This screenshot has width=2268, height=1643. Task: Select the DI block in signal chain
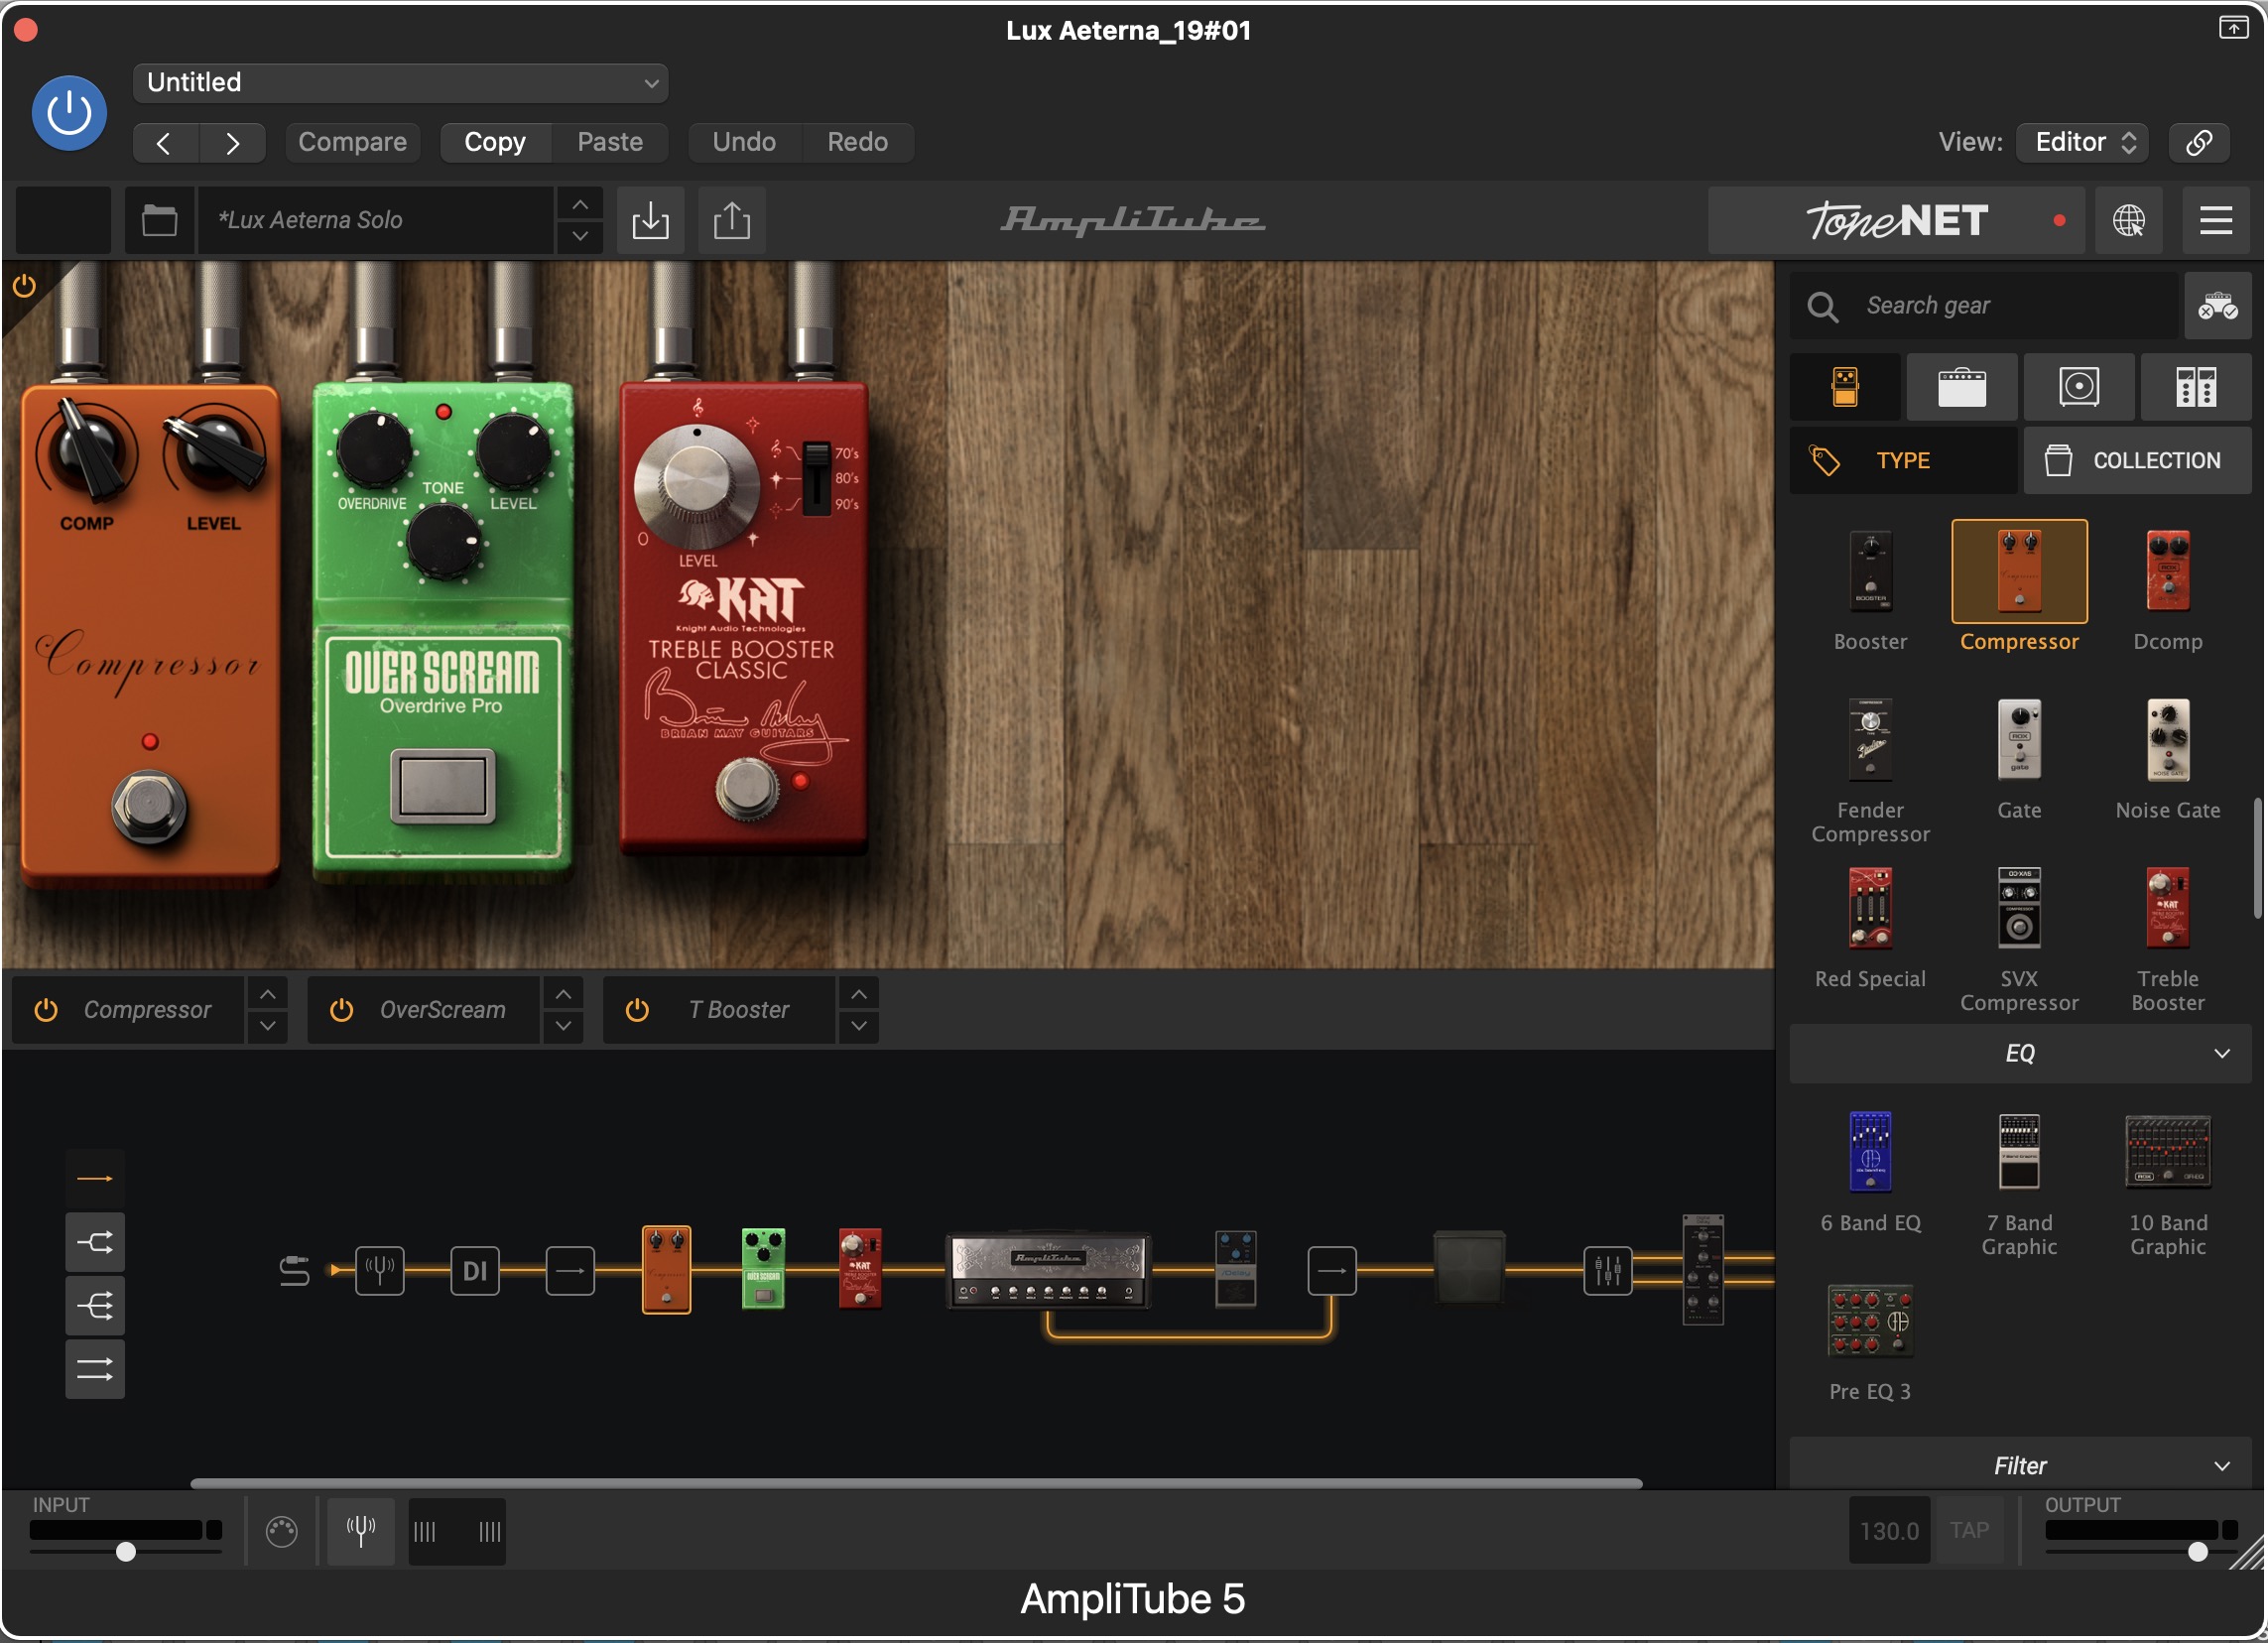pyautogui.click(x=475, y=1271)
